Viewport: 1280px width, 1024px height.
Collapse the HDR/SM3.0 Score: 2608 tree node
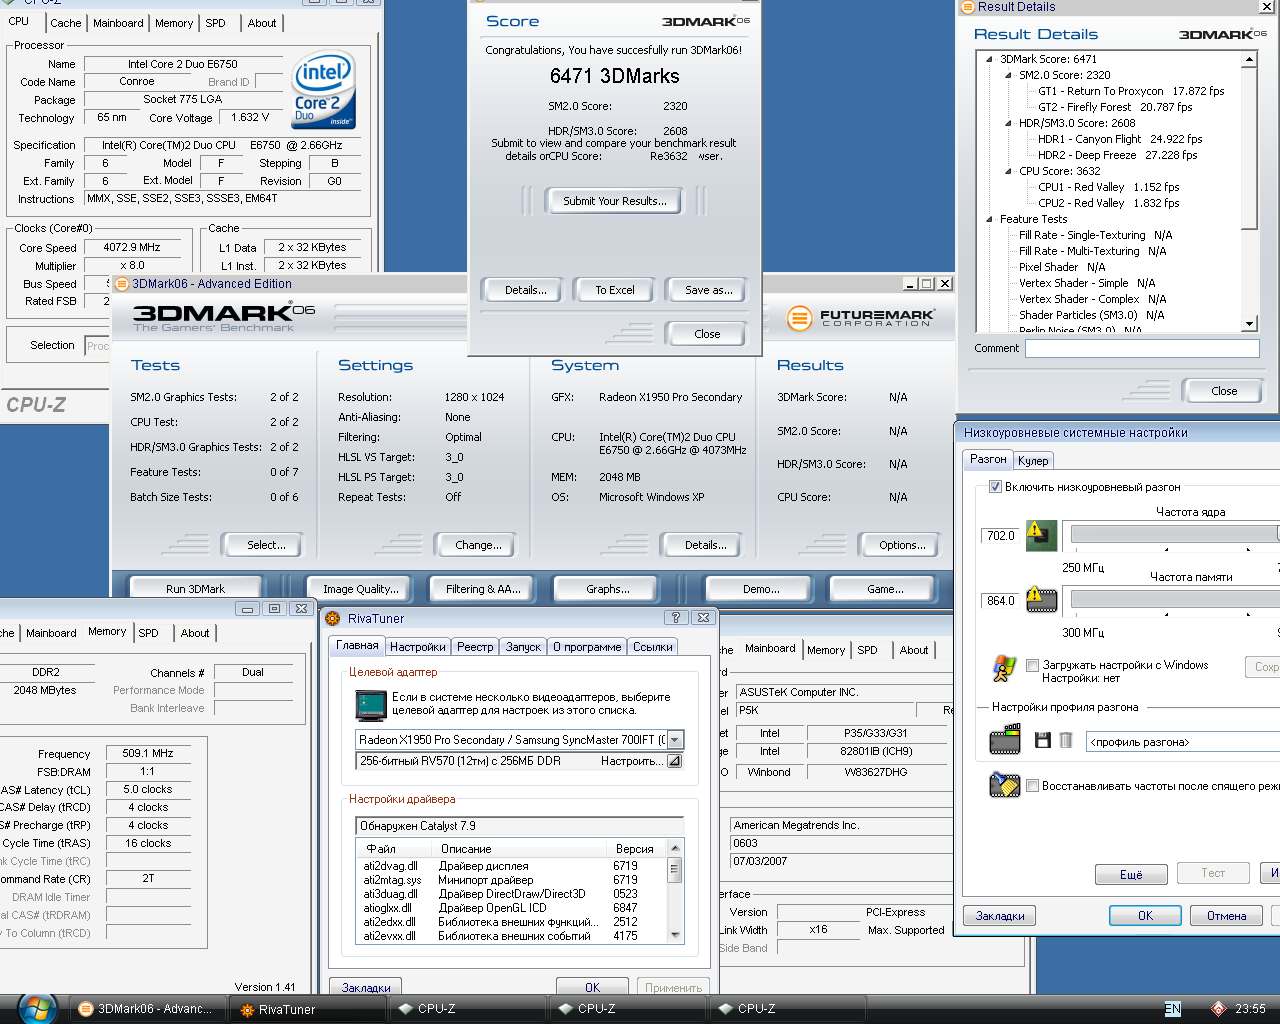tap(1009, 123)
